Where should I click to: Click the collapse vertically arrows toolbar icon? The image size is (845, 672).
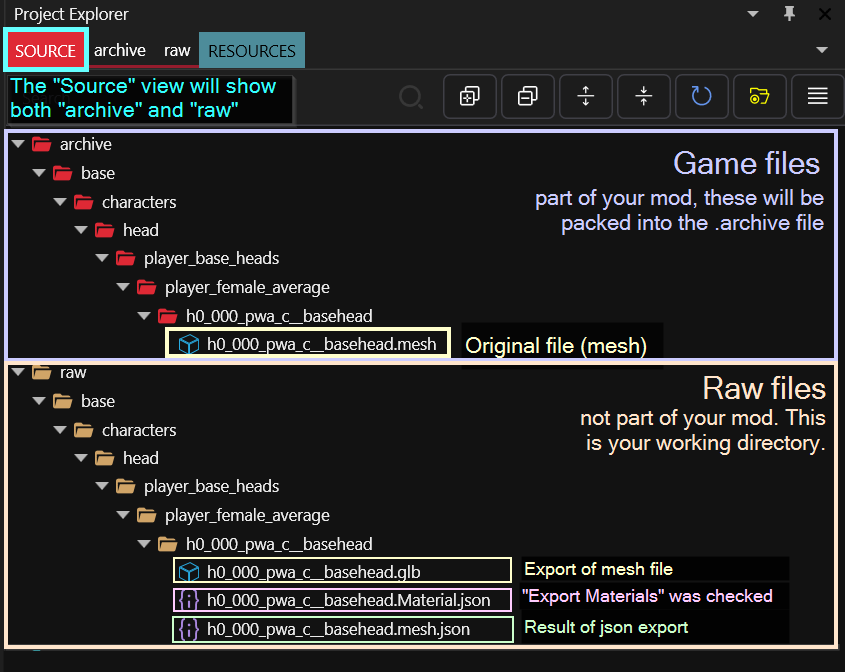tap(644, 96)
